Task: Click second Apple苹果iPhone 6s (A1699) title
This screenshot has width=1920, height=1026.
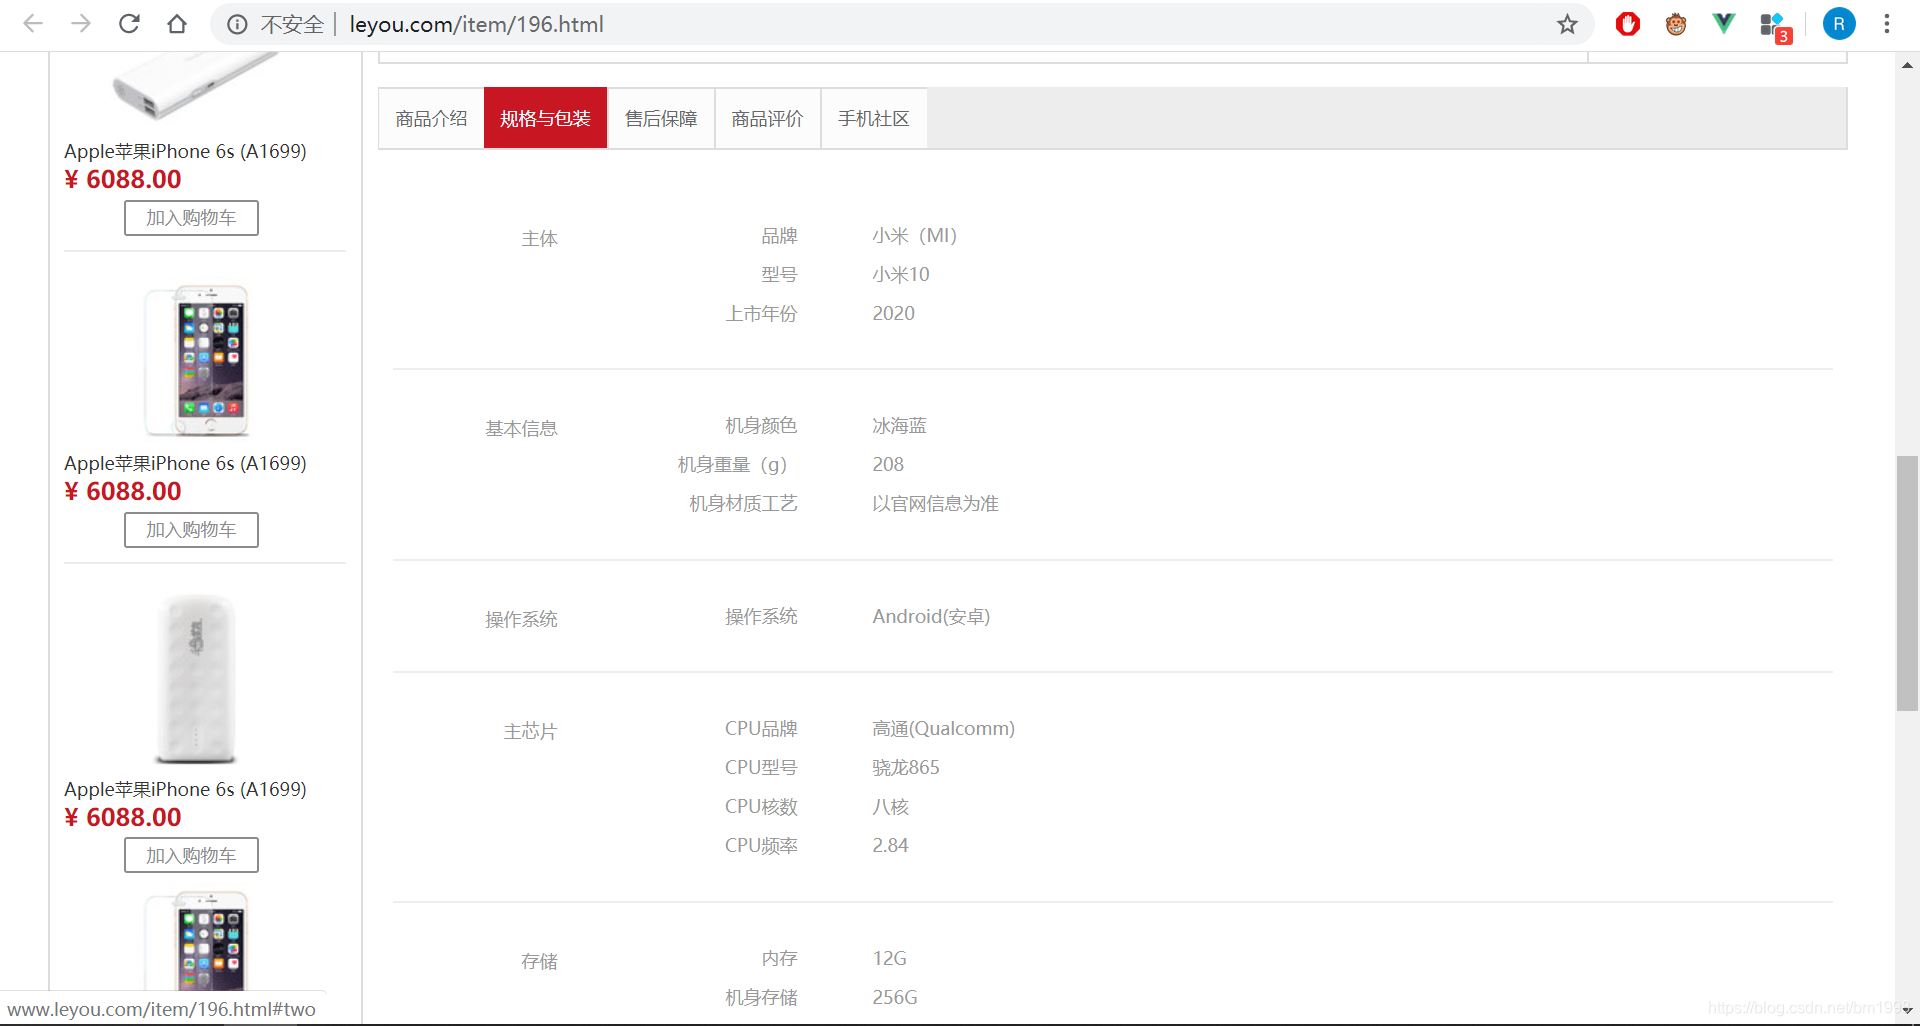Action: [185, 463]
